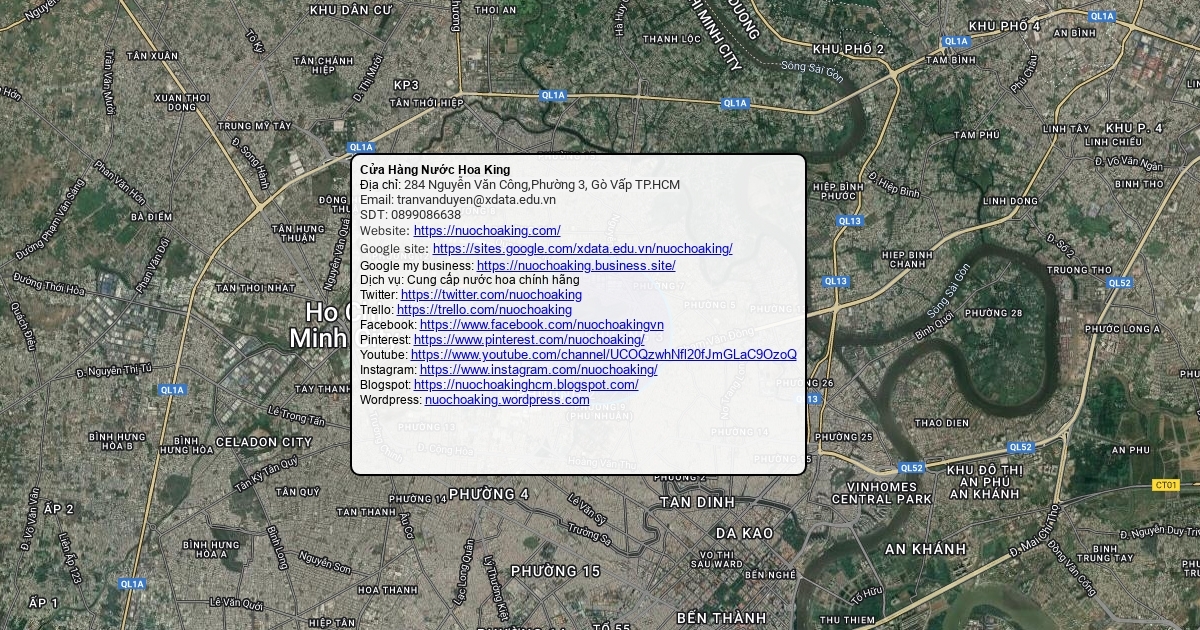The image size is (1200, 630).
Task: Click the QL1A shield near Ấp 1
Action: (132, 583)
